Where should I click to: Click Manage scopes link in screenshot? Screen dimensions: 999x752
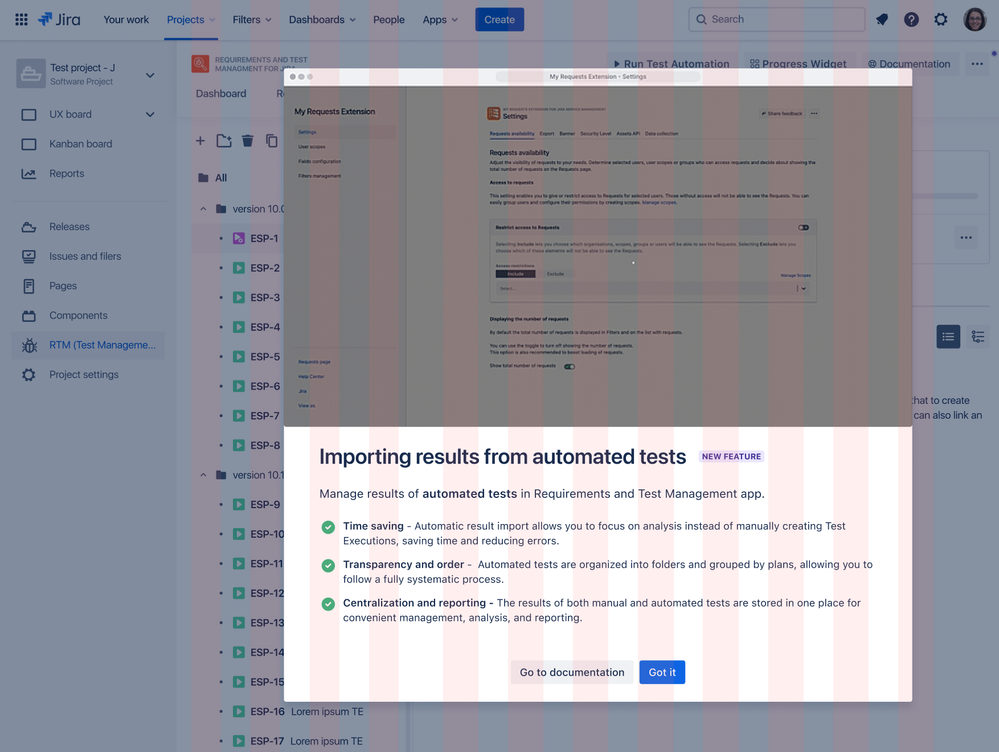click(659, 203)
